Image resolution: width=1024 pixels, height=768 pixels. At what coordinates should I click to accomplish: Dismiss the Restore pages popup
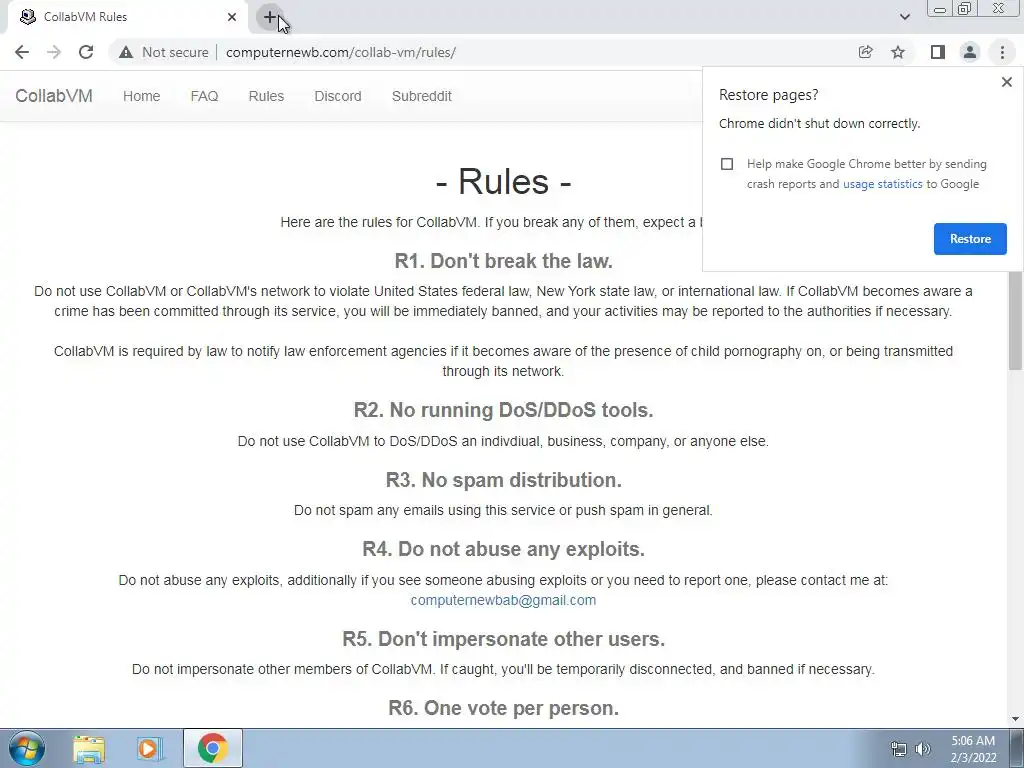pos(1006,82)
